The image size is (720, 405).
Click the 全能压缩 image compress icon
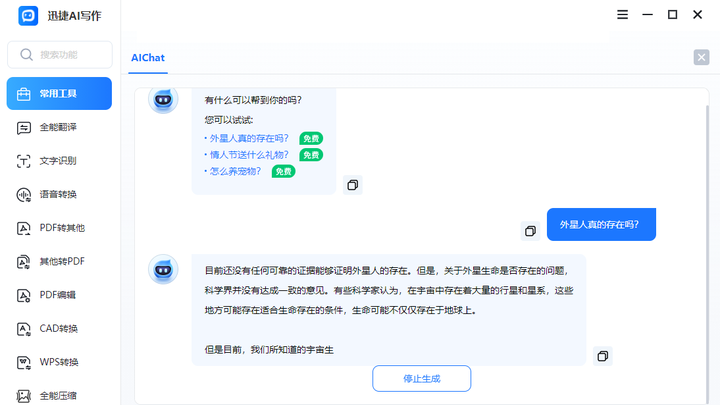(x=23, y=396)
